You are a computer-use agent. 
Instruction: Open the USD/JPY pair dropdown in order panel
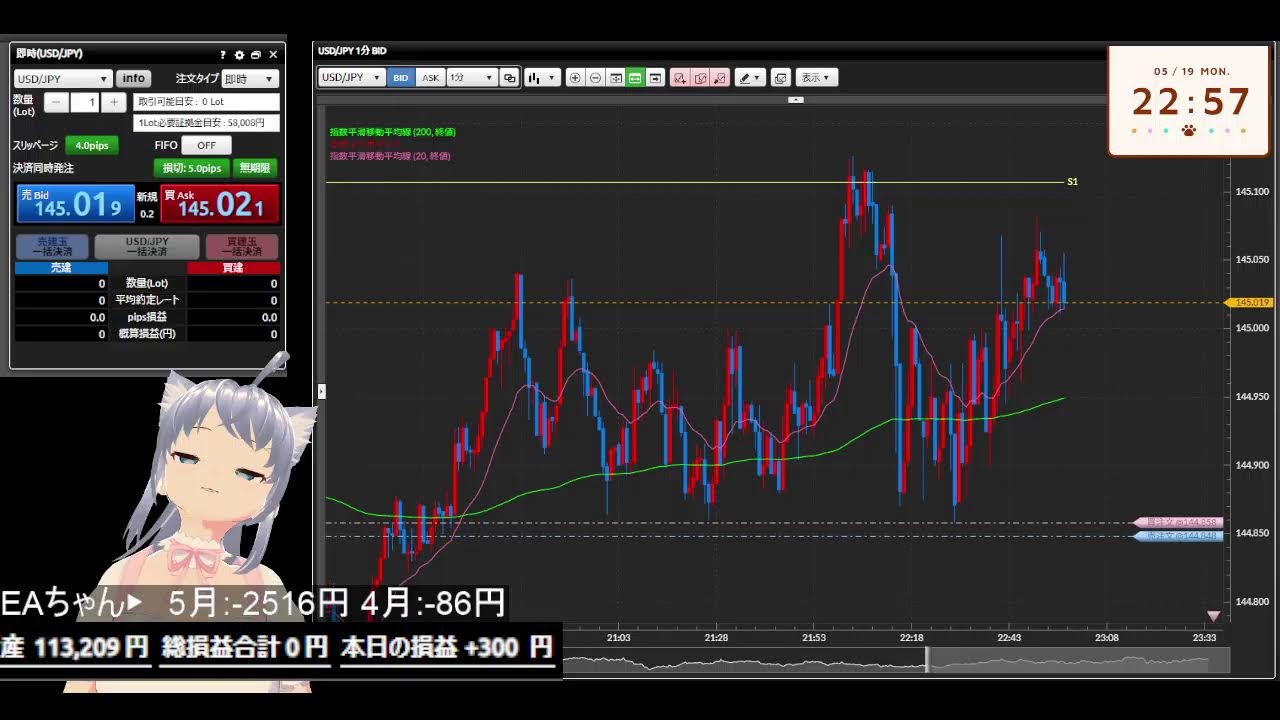[62, 79]
